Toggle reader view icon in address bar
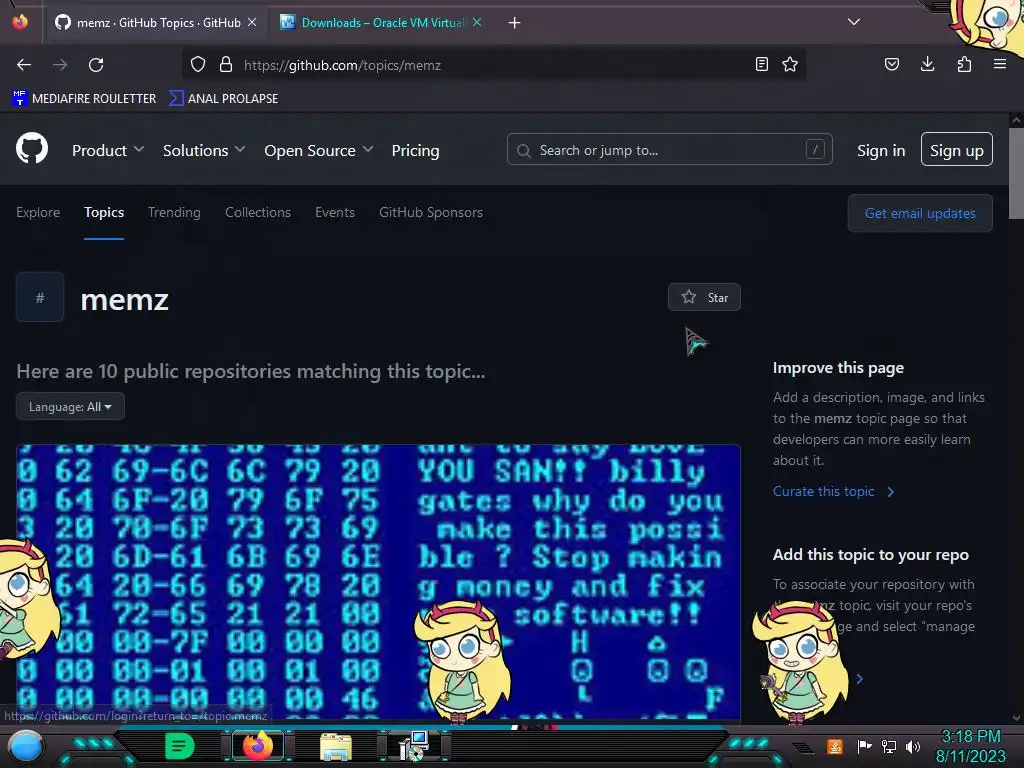Viewport: 1024px width, 768px height. pyautogui.click(x=761, y=64)
